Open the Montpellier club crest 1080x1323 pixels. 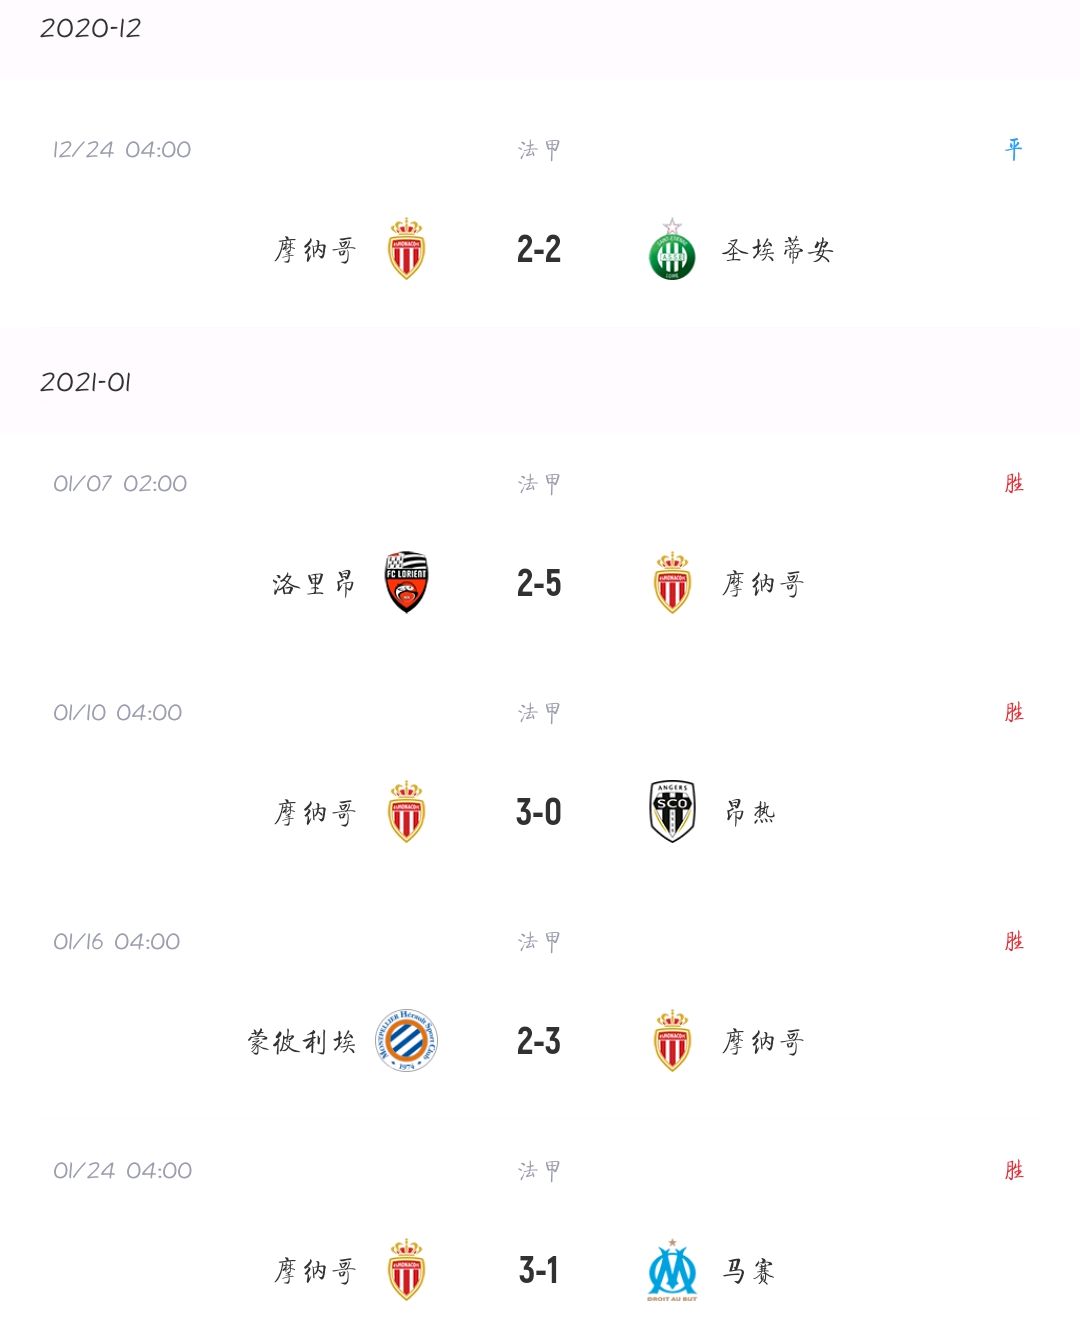tap(406, 1040)
